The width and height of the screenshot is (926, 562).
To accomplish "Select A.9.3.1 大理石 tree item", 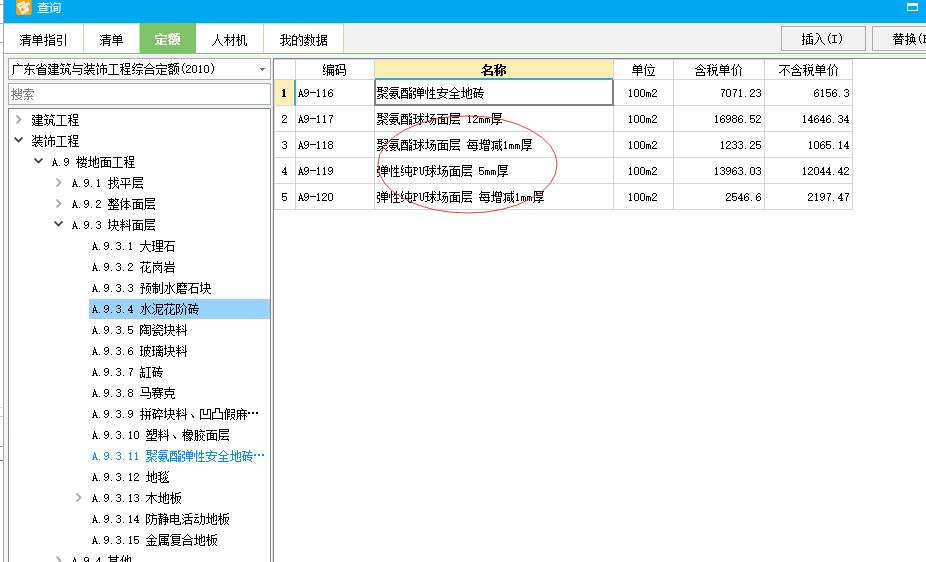I will 133,246.
